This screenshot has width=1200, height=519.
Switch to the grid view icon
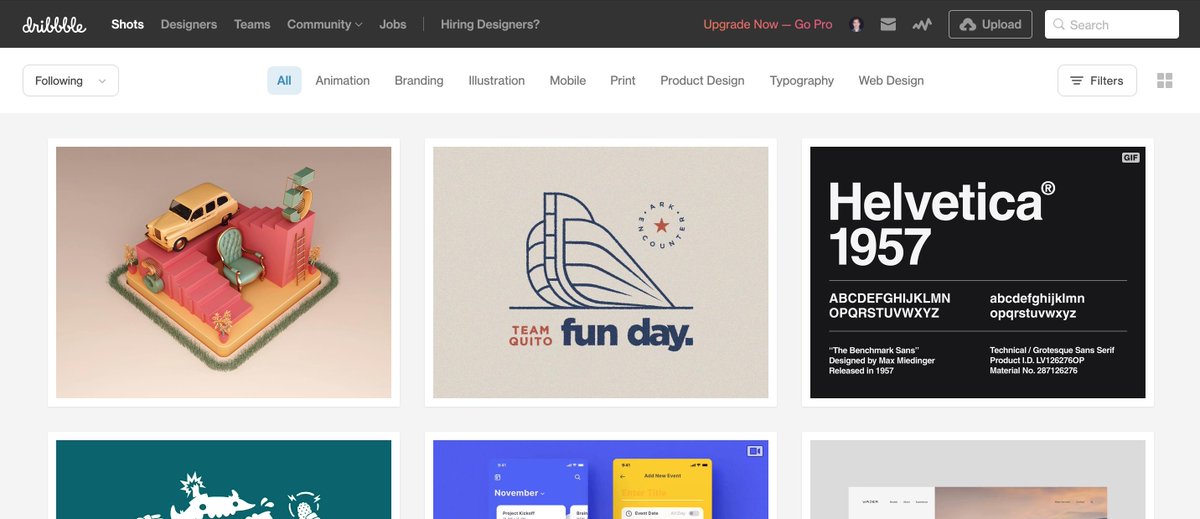pyautogui.click(x=1164, y=81)
